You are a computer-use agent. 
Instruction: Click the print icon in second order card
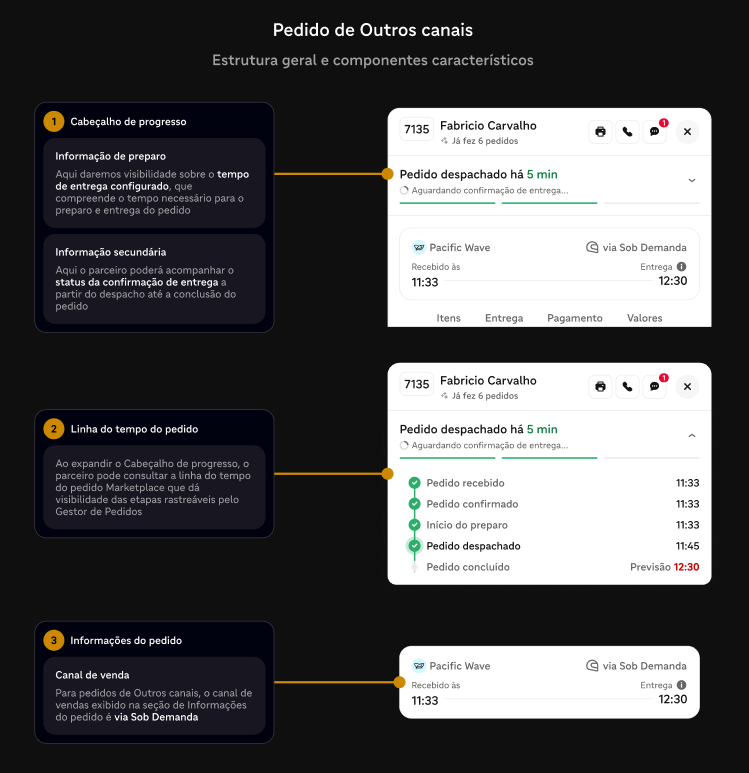[x=600, y=386]
